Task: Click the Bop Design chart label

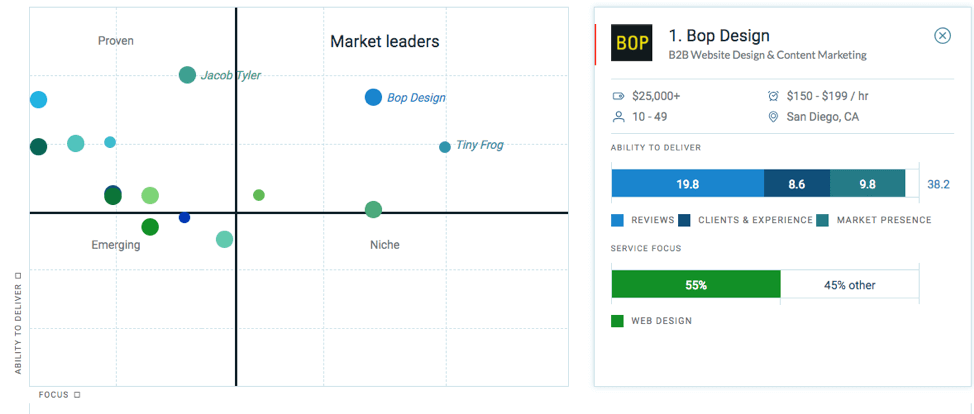Action: [x=416, y=98]
